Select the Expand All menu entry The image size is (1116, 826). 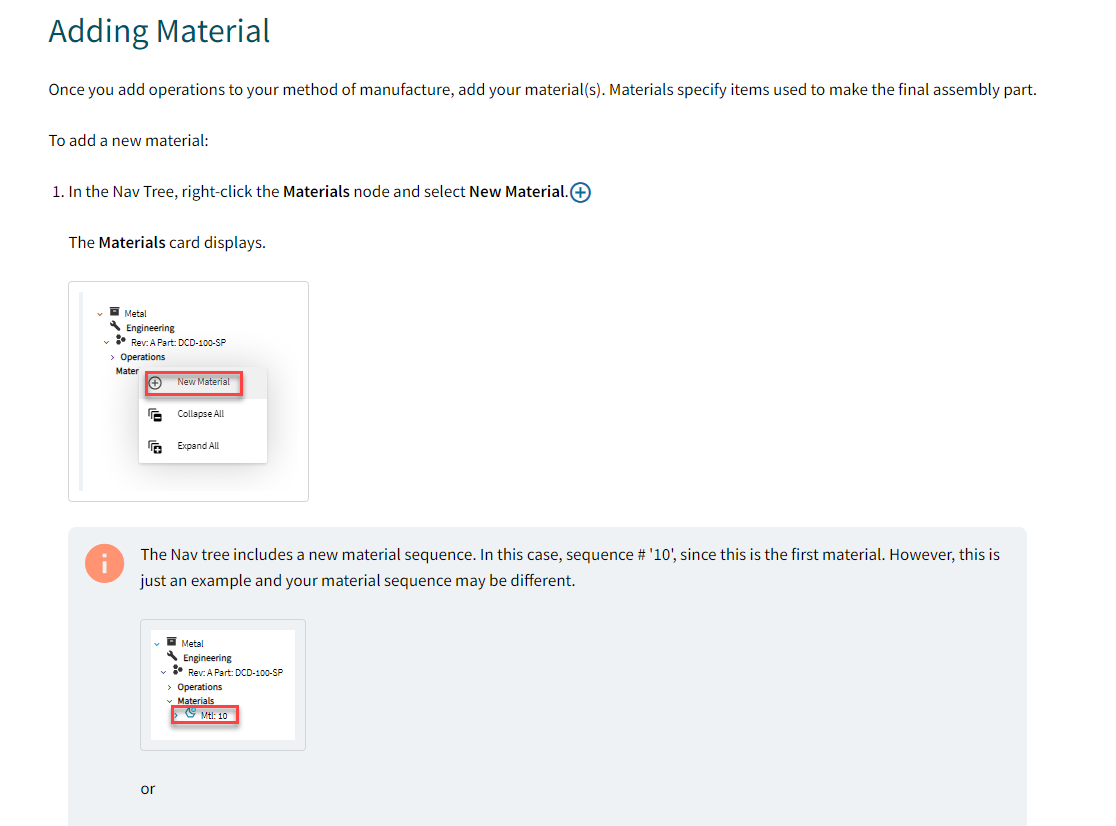pos(198,446)
